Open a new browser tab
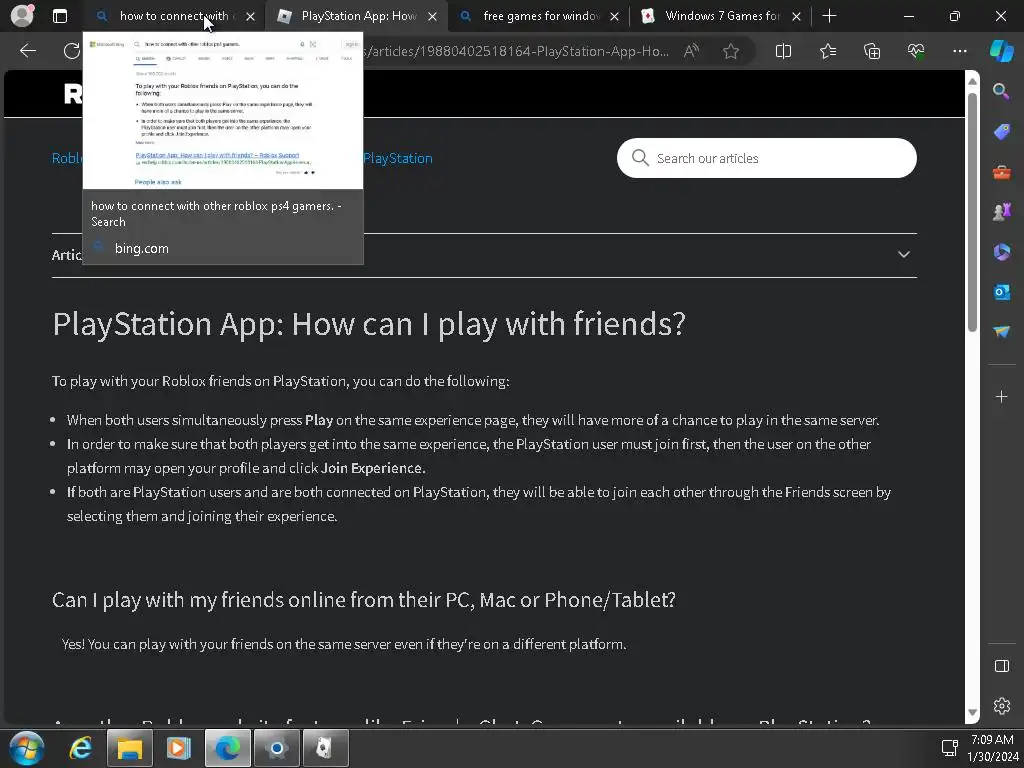Screen dimensions: 1024x768 click(829, 16)
